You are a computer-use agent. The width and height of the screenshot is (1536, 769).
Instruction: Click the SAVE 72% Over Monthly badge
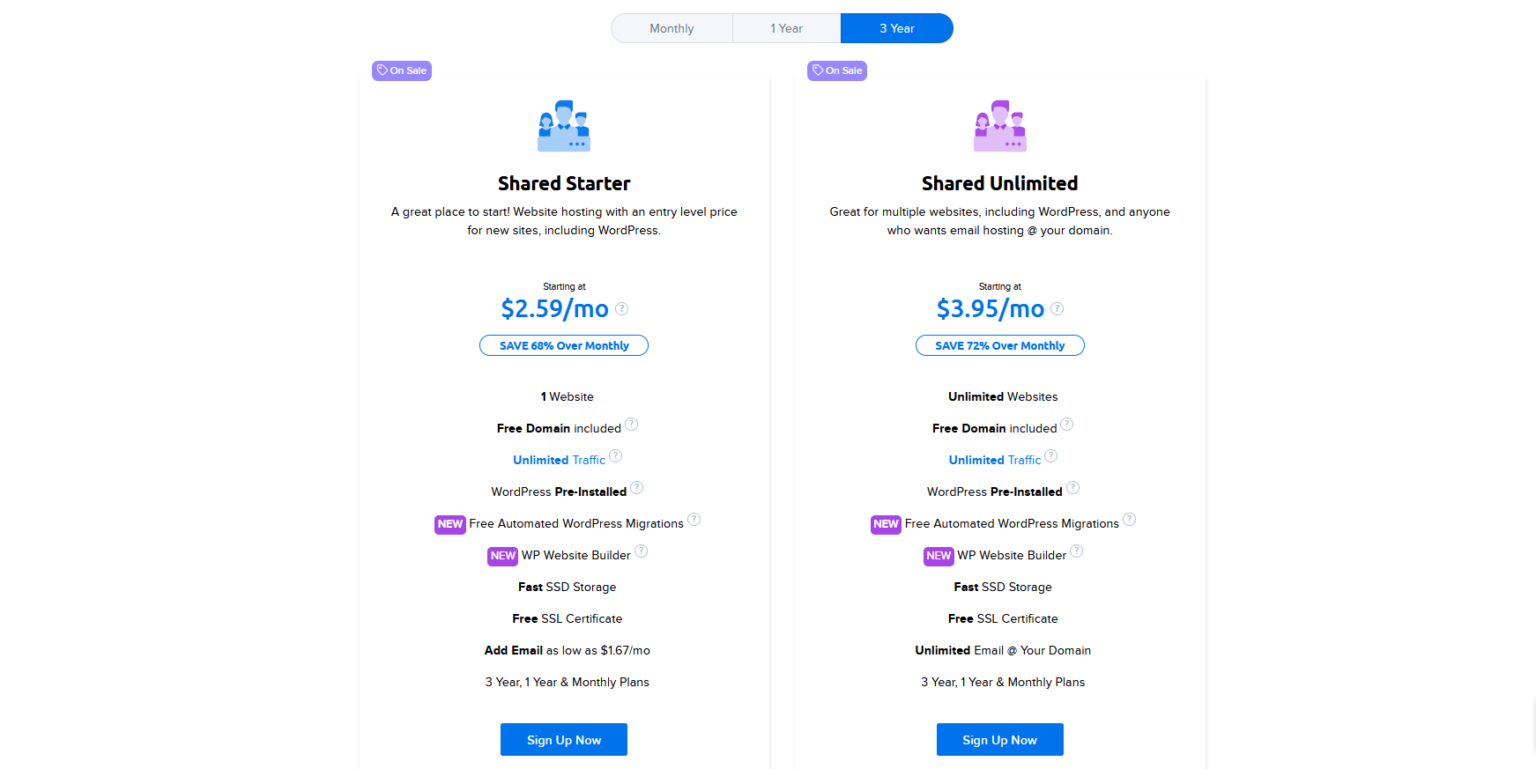pos(1000,345)
